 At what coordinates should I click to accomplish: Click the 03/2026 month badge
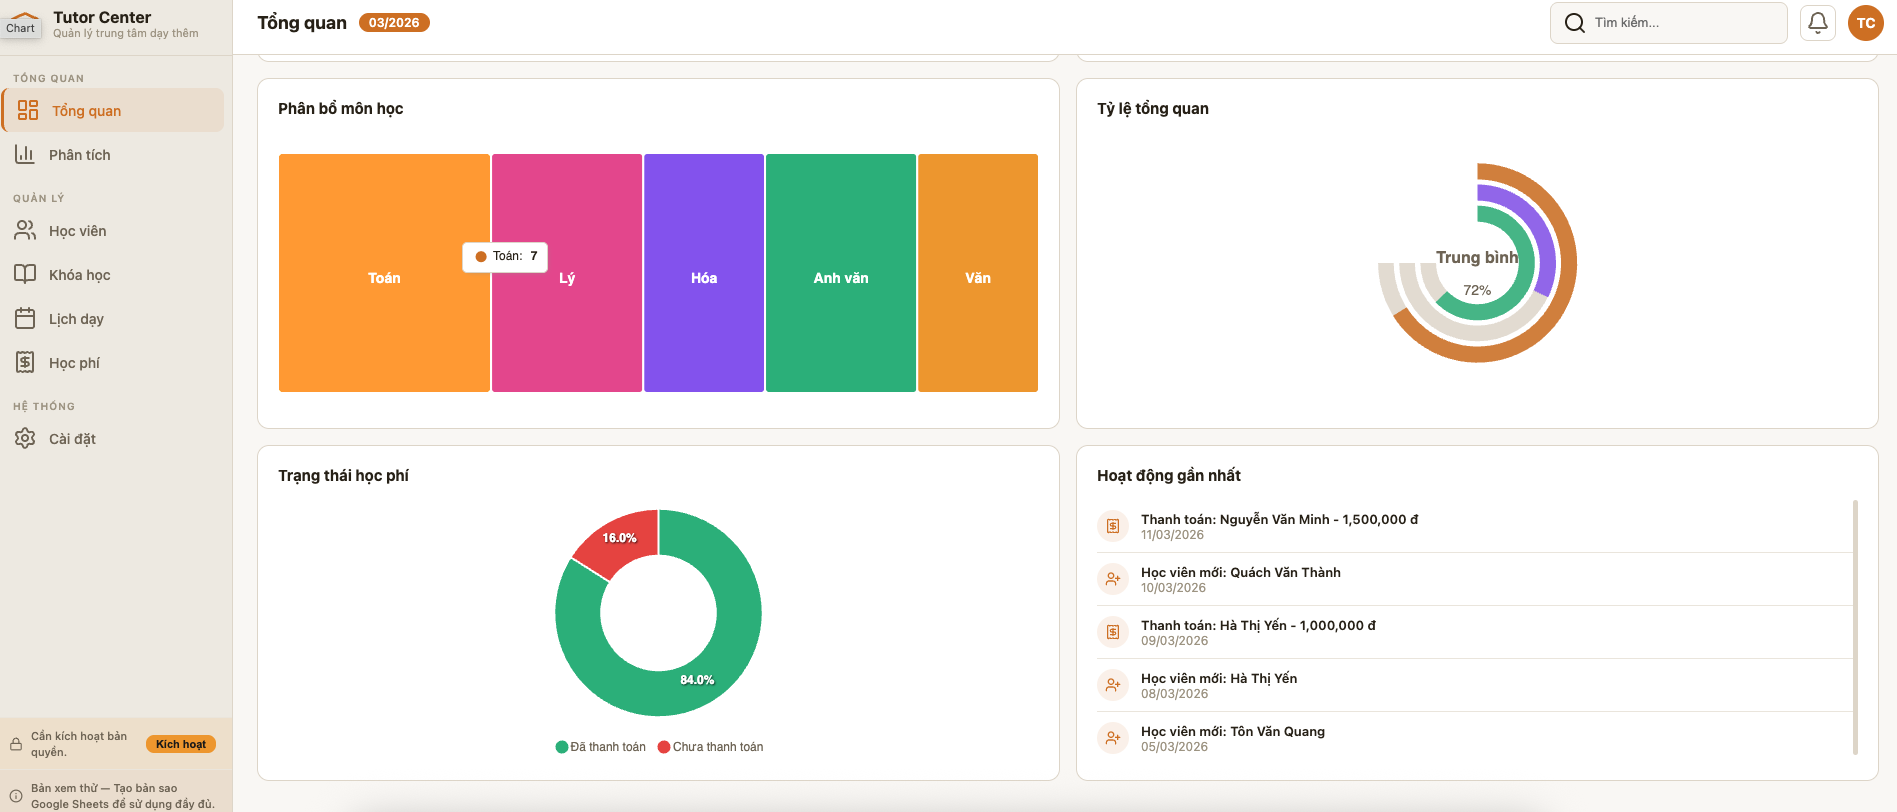[394, 23]
